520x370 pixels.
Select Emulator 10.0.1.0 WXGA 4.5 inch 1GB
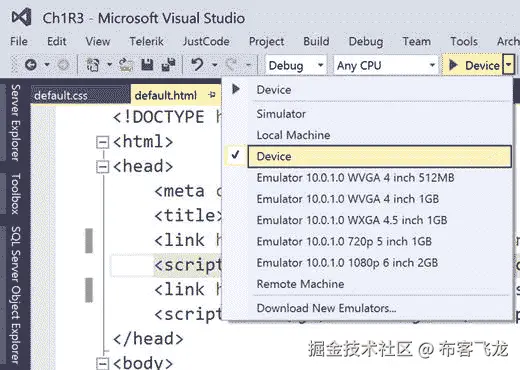click(367, 220)
